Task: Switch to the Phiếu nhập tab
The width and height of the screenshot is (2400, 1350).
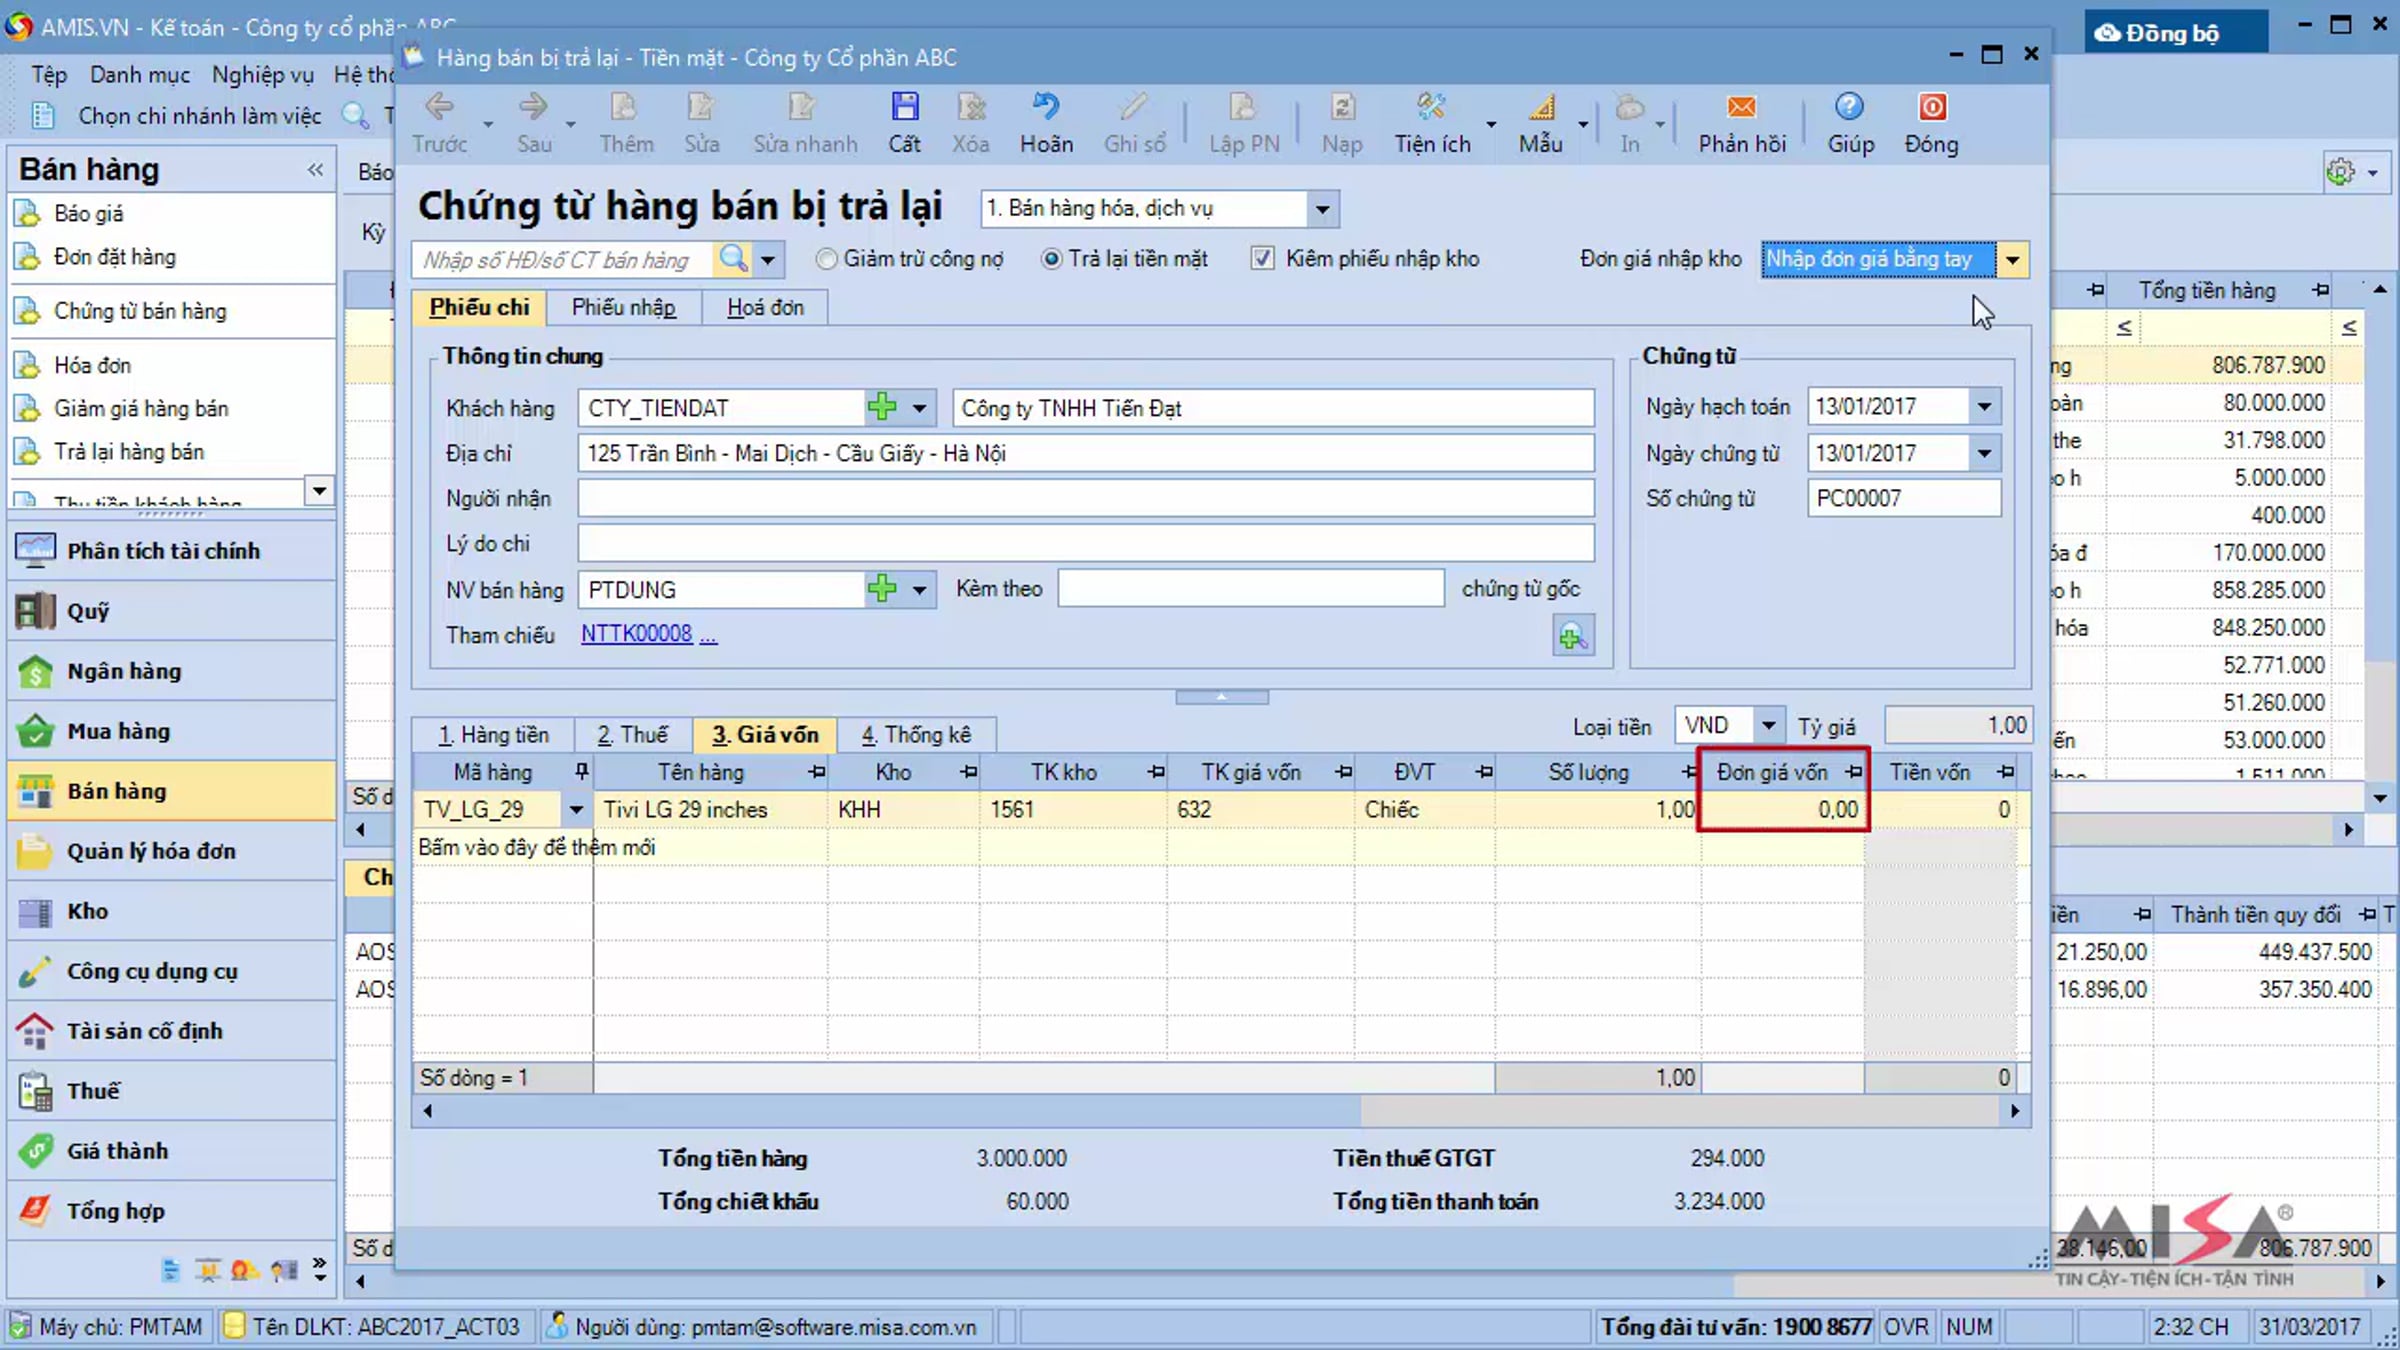Action: 623,307
